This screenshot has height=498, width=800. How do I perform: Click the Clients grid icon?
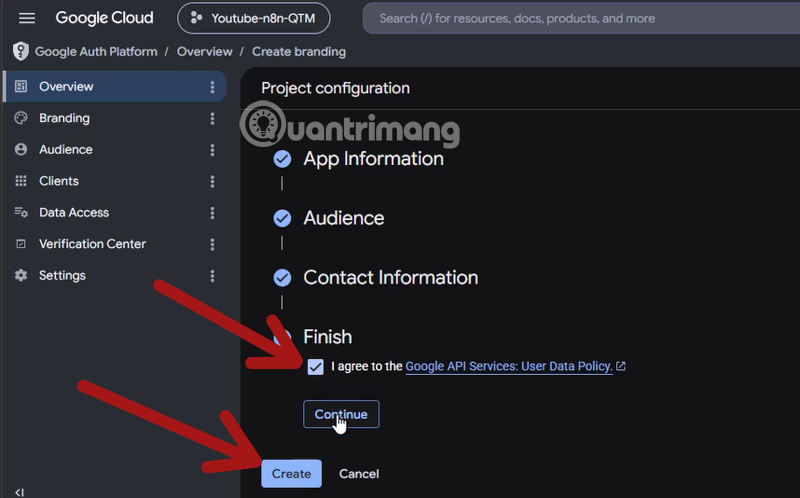point(21,181)
